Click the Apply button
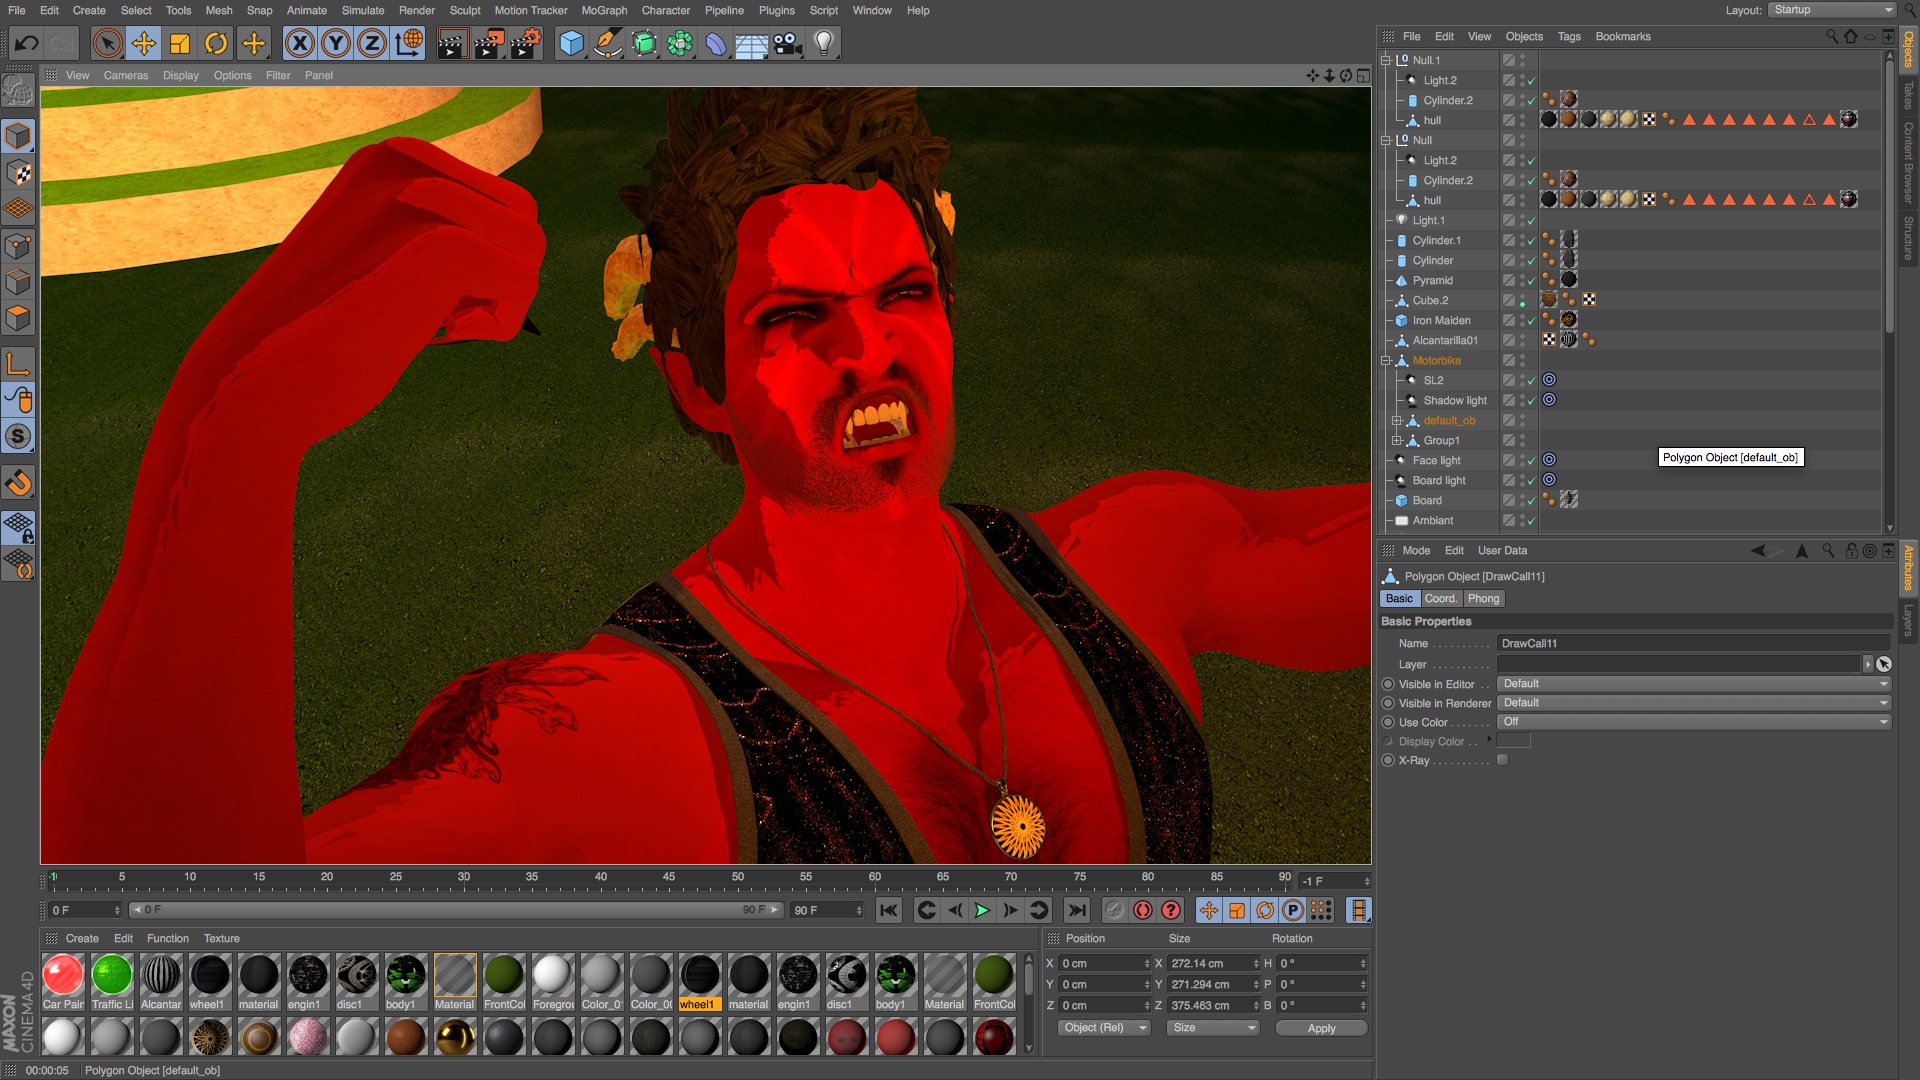 1321,1028
